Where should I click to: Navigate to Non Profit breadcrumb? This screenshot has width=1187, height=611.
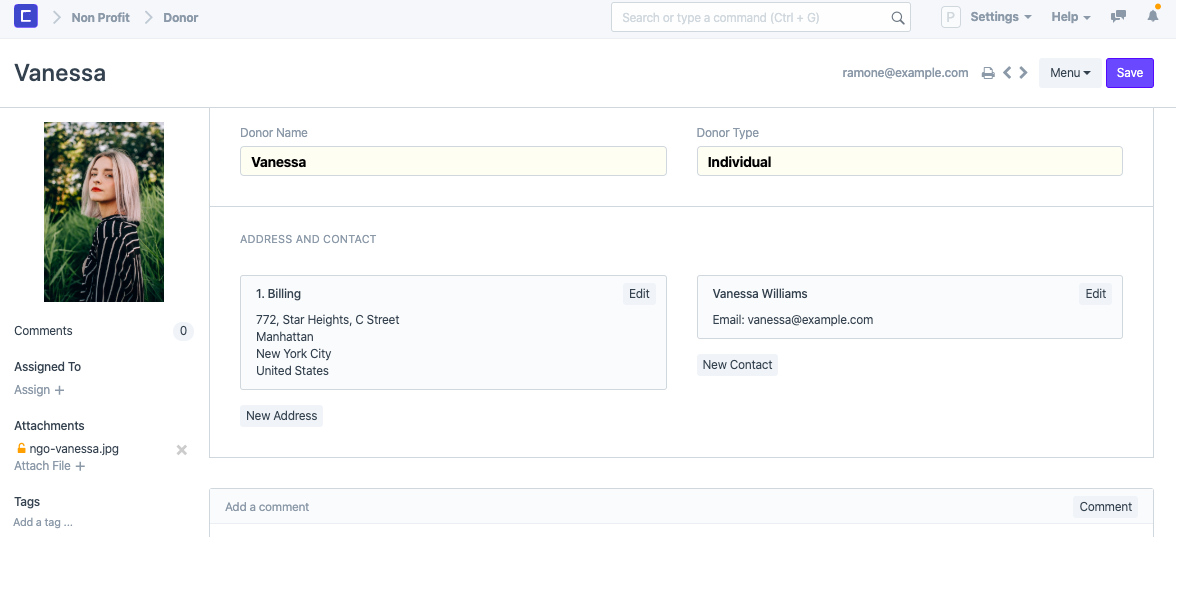pos(101,17)
